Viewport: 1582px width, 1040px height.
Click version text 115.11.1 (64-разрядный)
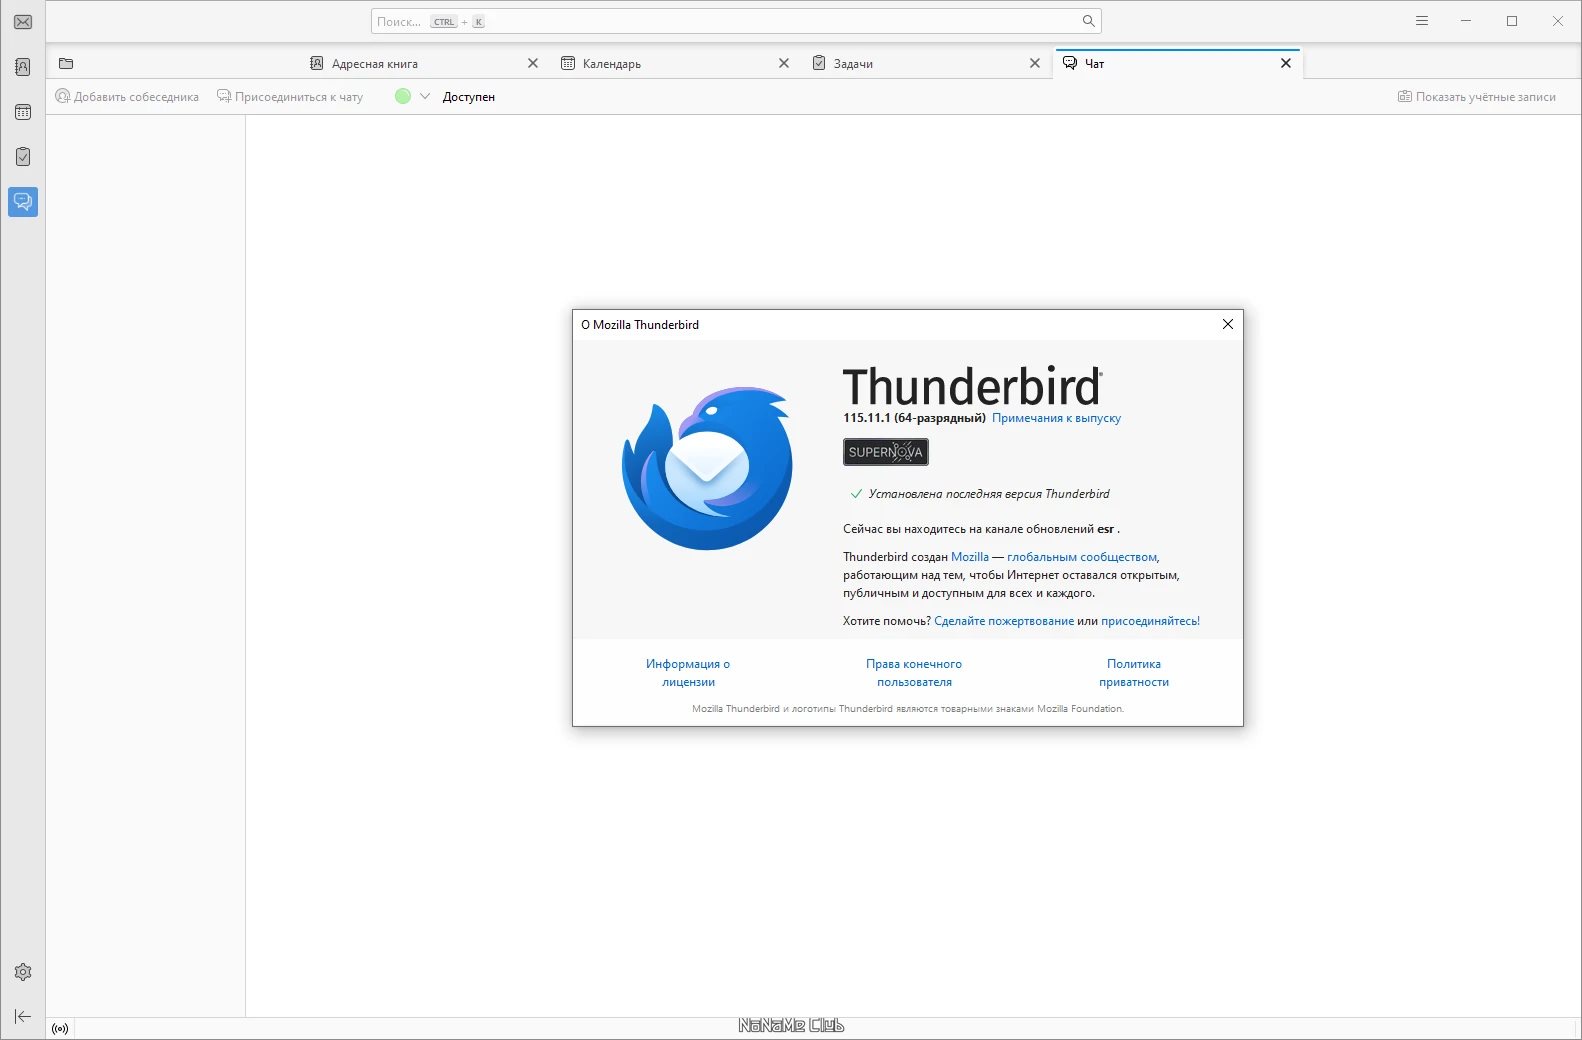pos(914,418)
